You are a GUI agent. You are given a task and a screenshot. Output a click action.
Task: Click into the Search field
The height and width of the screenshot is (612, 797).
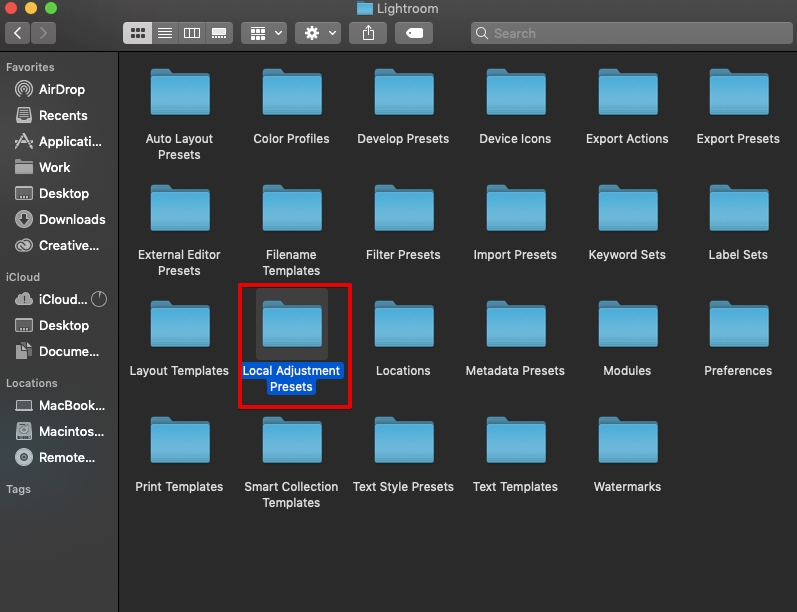632,33
